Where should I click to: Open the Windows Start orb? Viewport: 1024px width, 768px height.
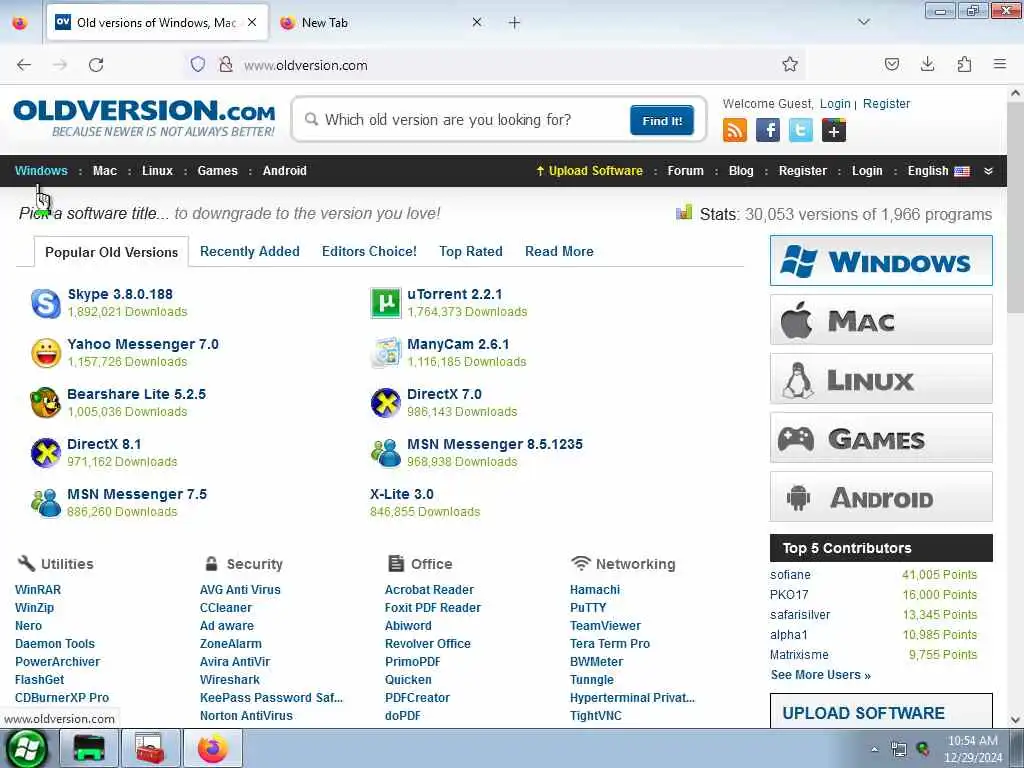click(27, 748)
